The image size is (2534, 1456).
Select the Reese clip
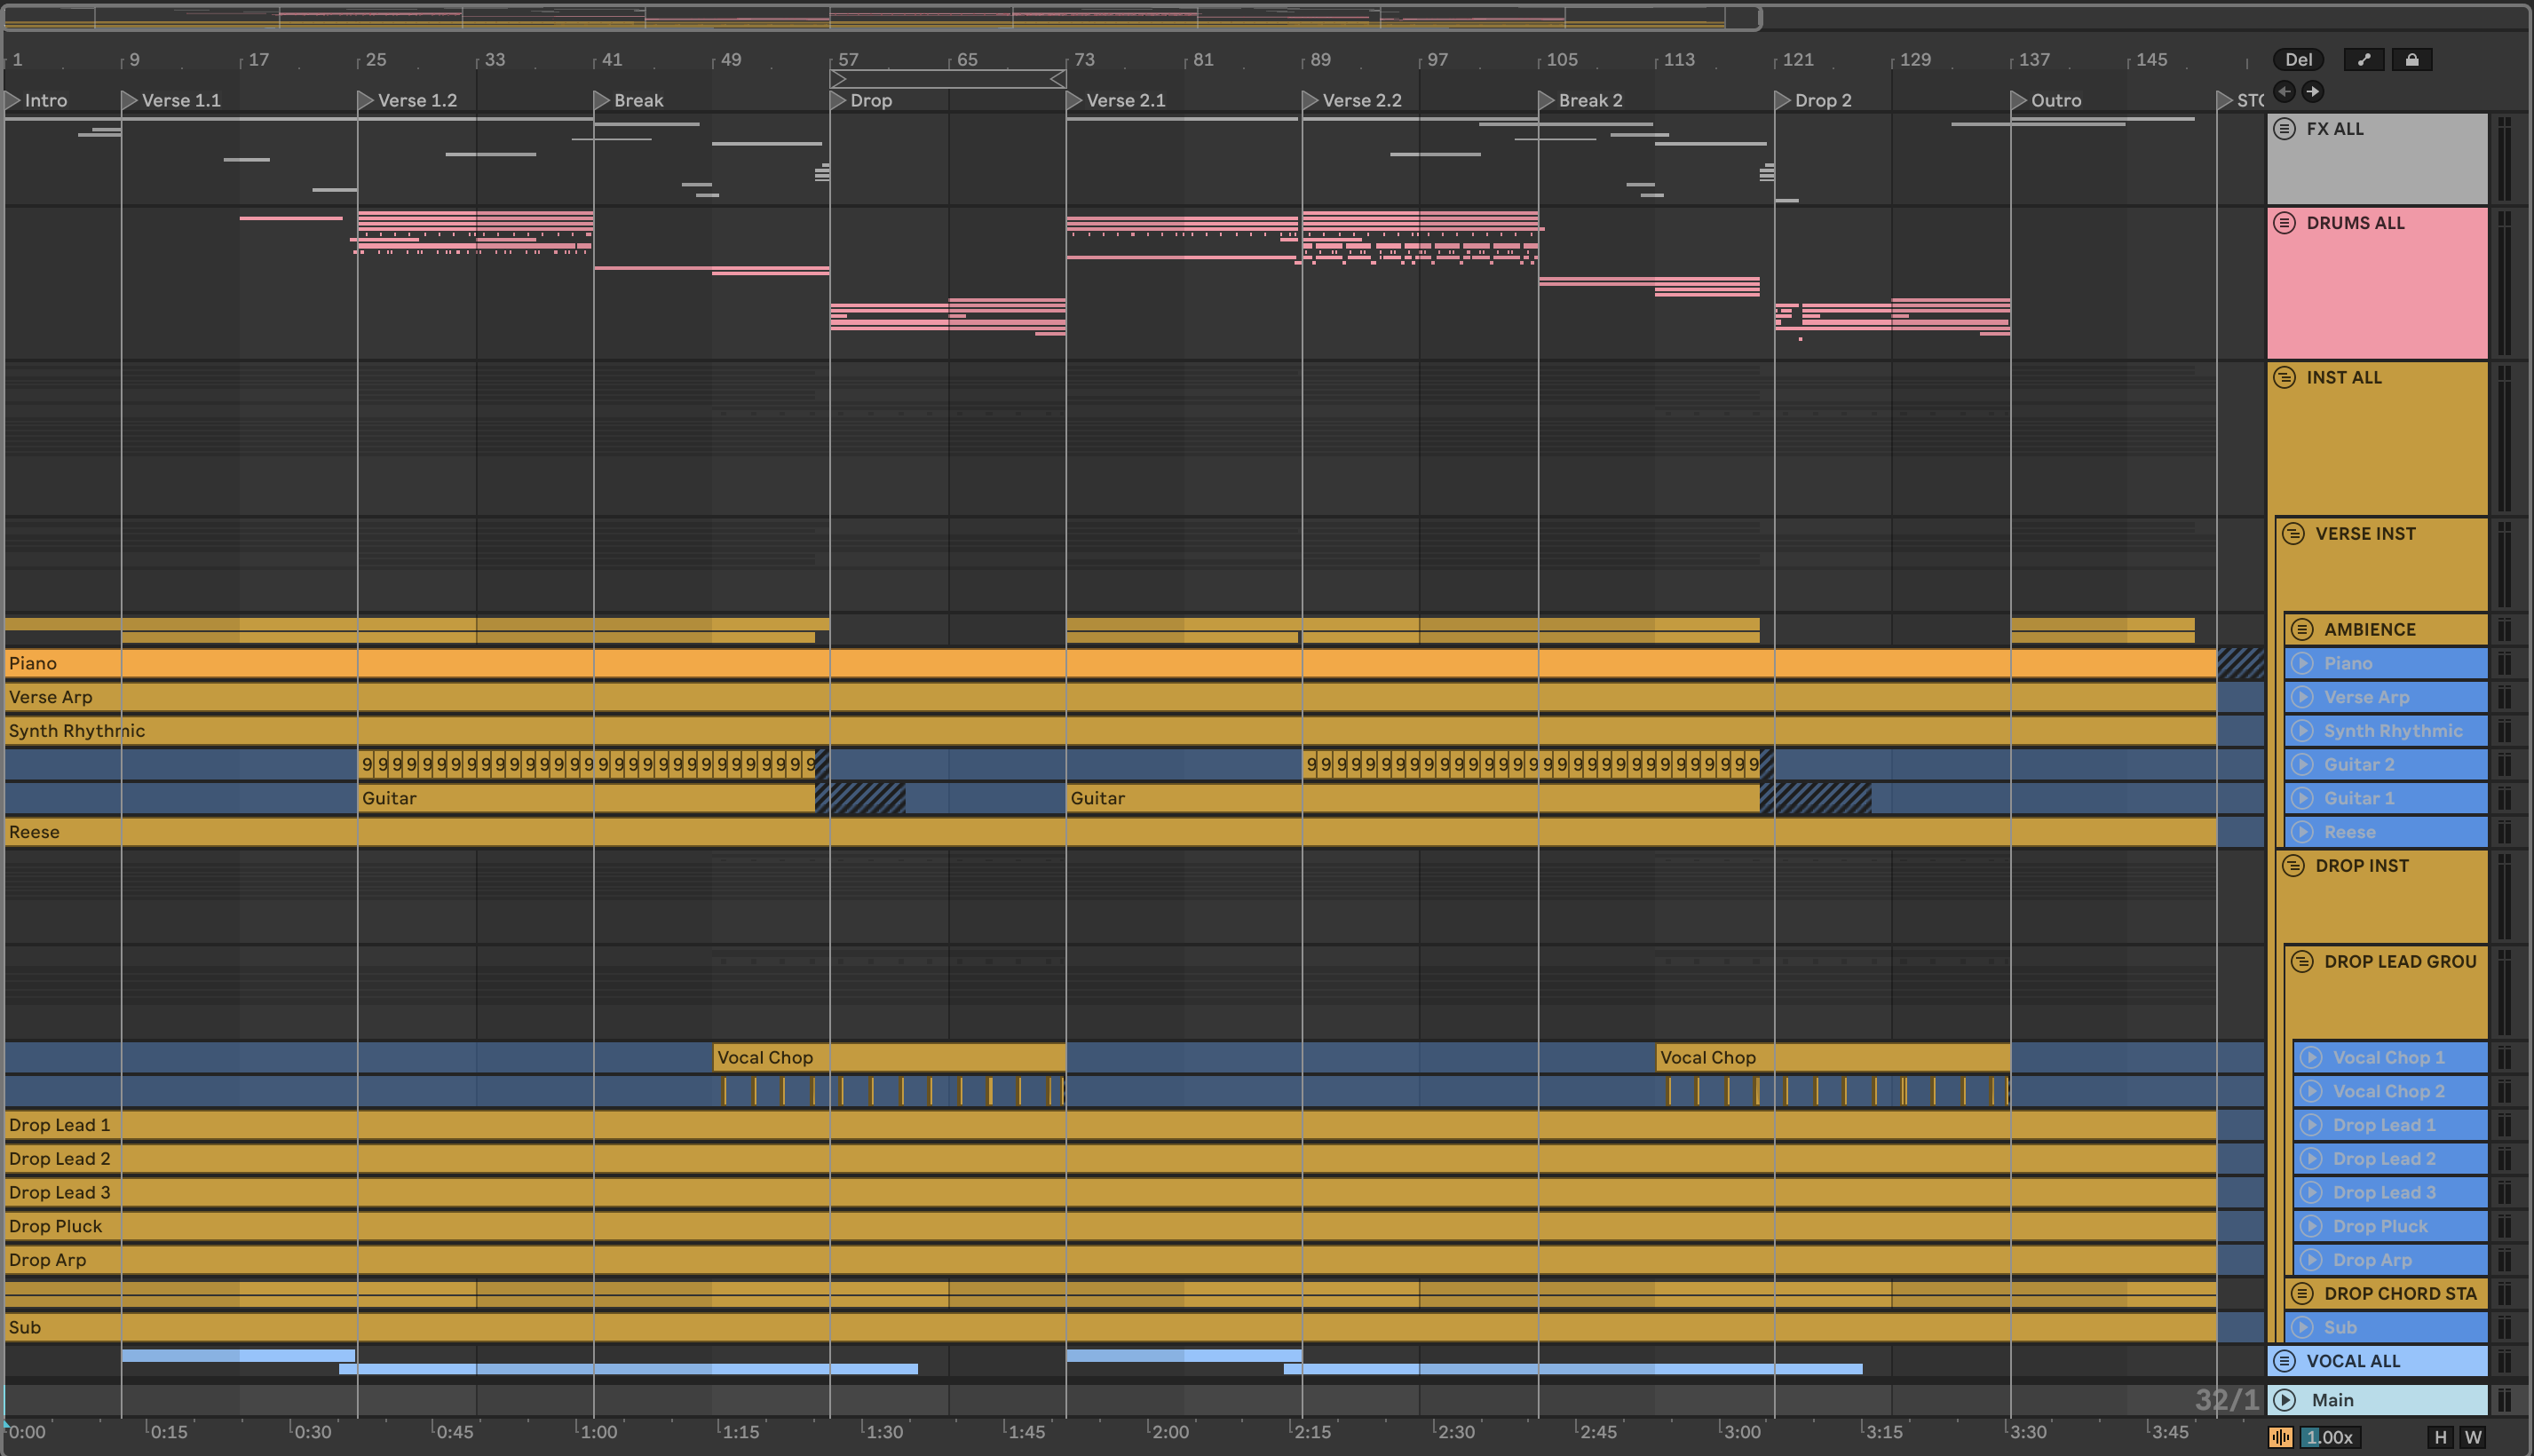[1110, 832]
